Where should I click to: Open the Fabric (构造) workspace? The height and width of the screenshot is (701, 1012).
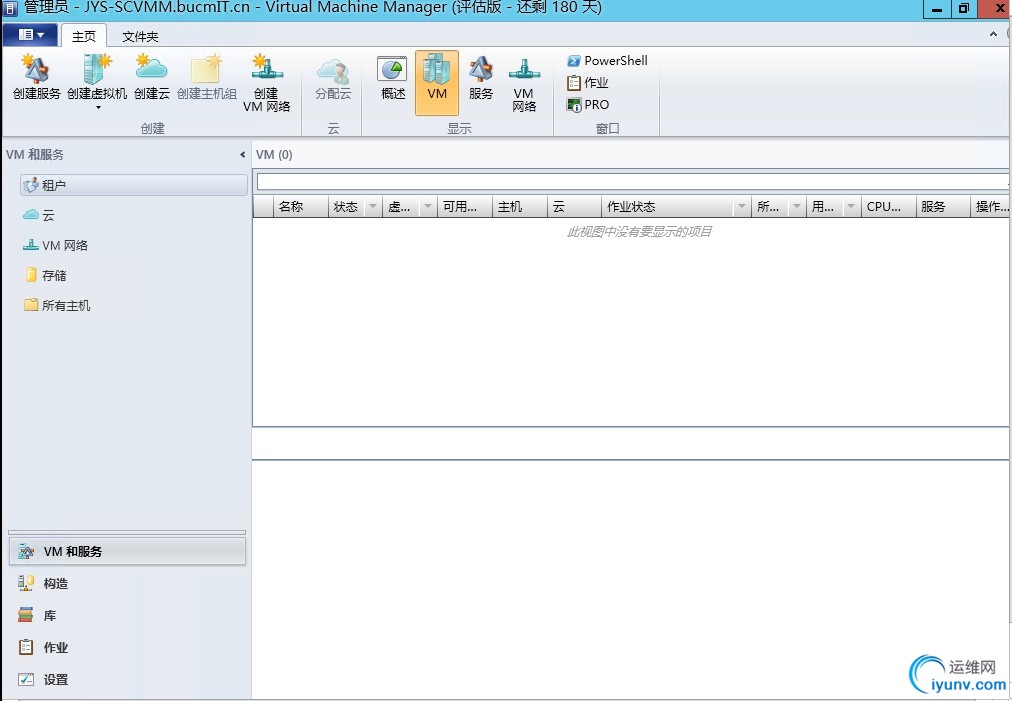(x=127, y=584)
